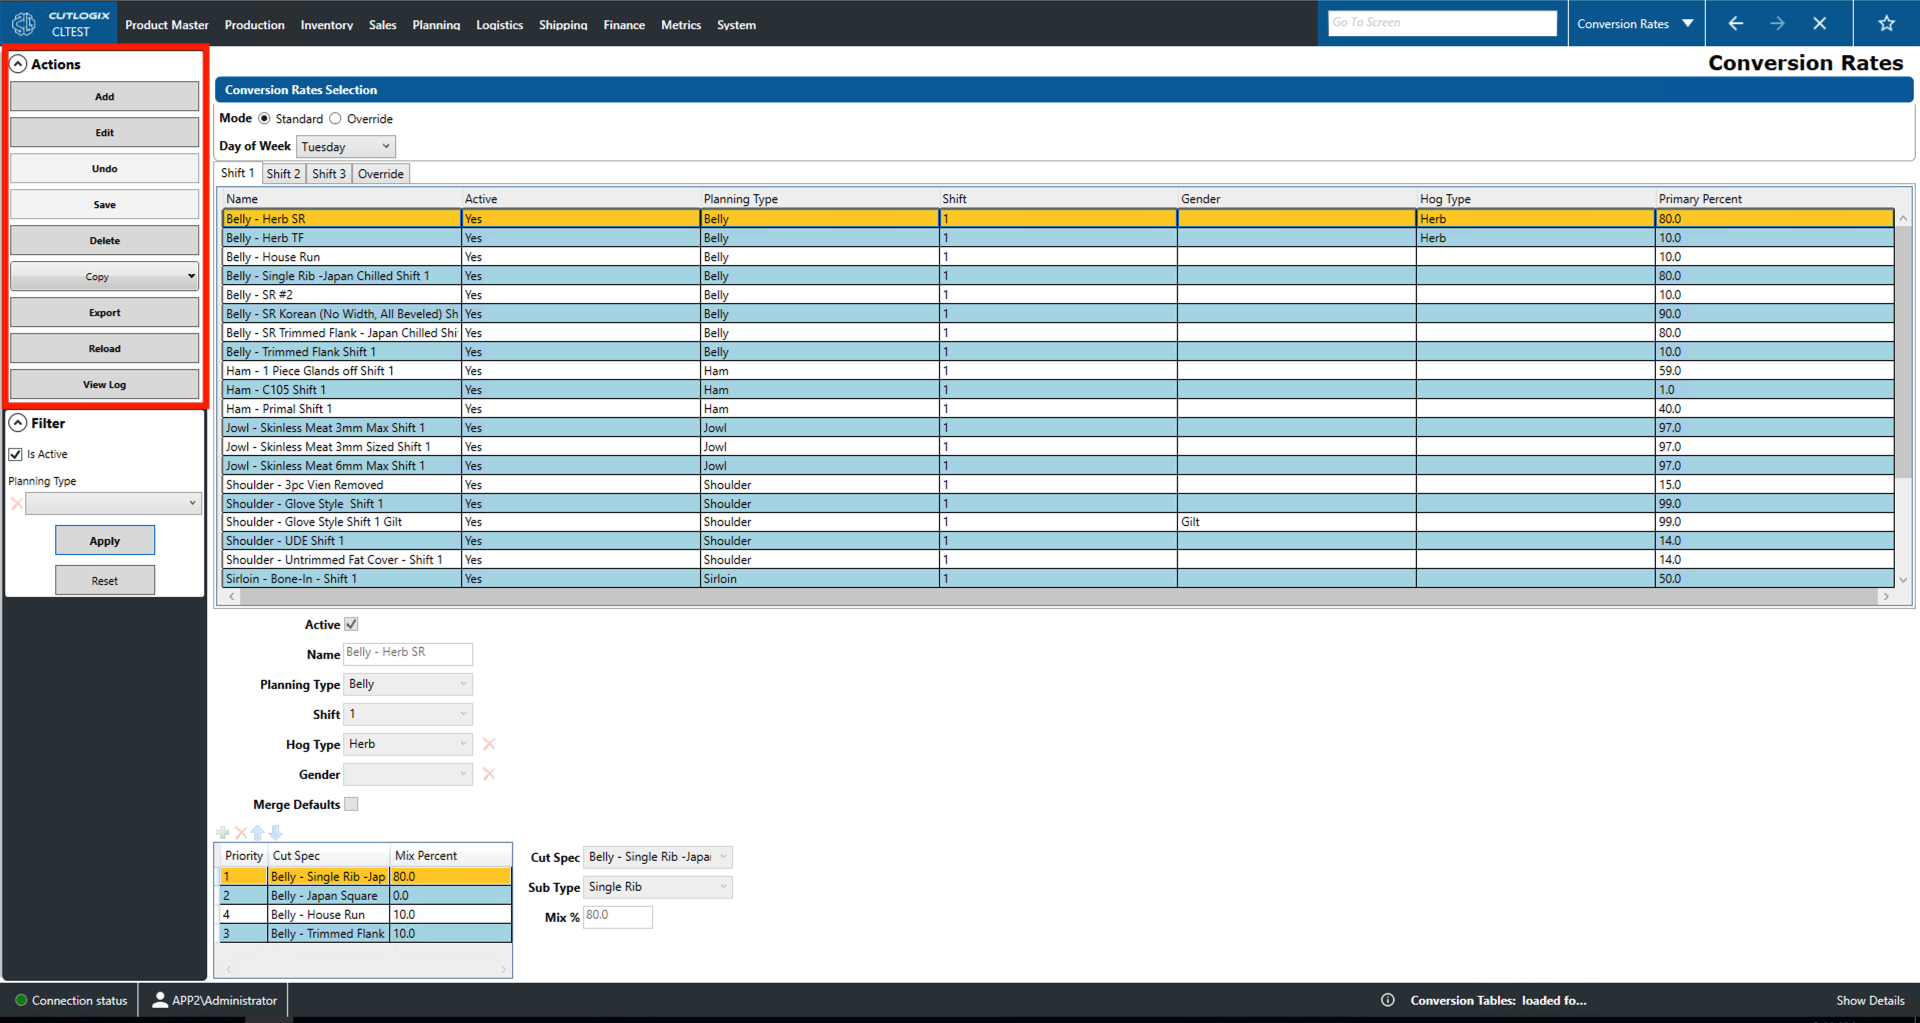Navigate back with the left arrow icon

pyautogui.click(x=1735, y=23)
